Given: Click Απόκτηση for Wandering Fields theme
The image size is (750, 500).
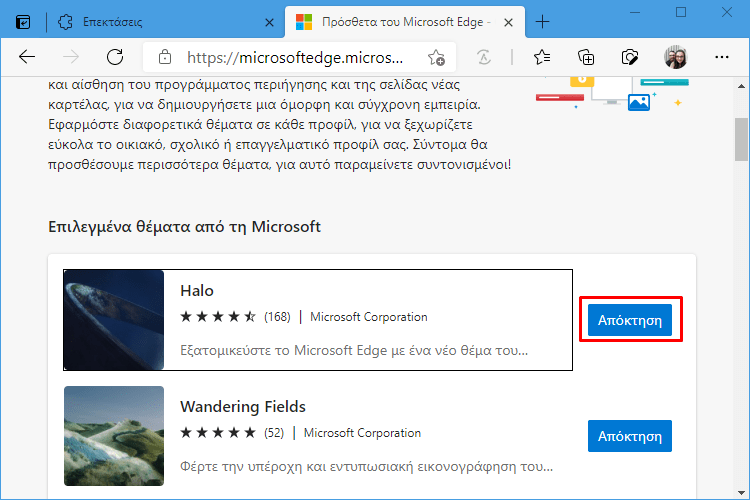Looking at the screenshot, I should [629, 436].
